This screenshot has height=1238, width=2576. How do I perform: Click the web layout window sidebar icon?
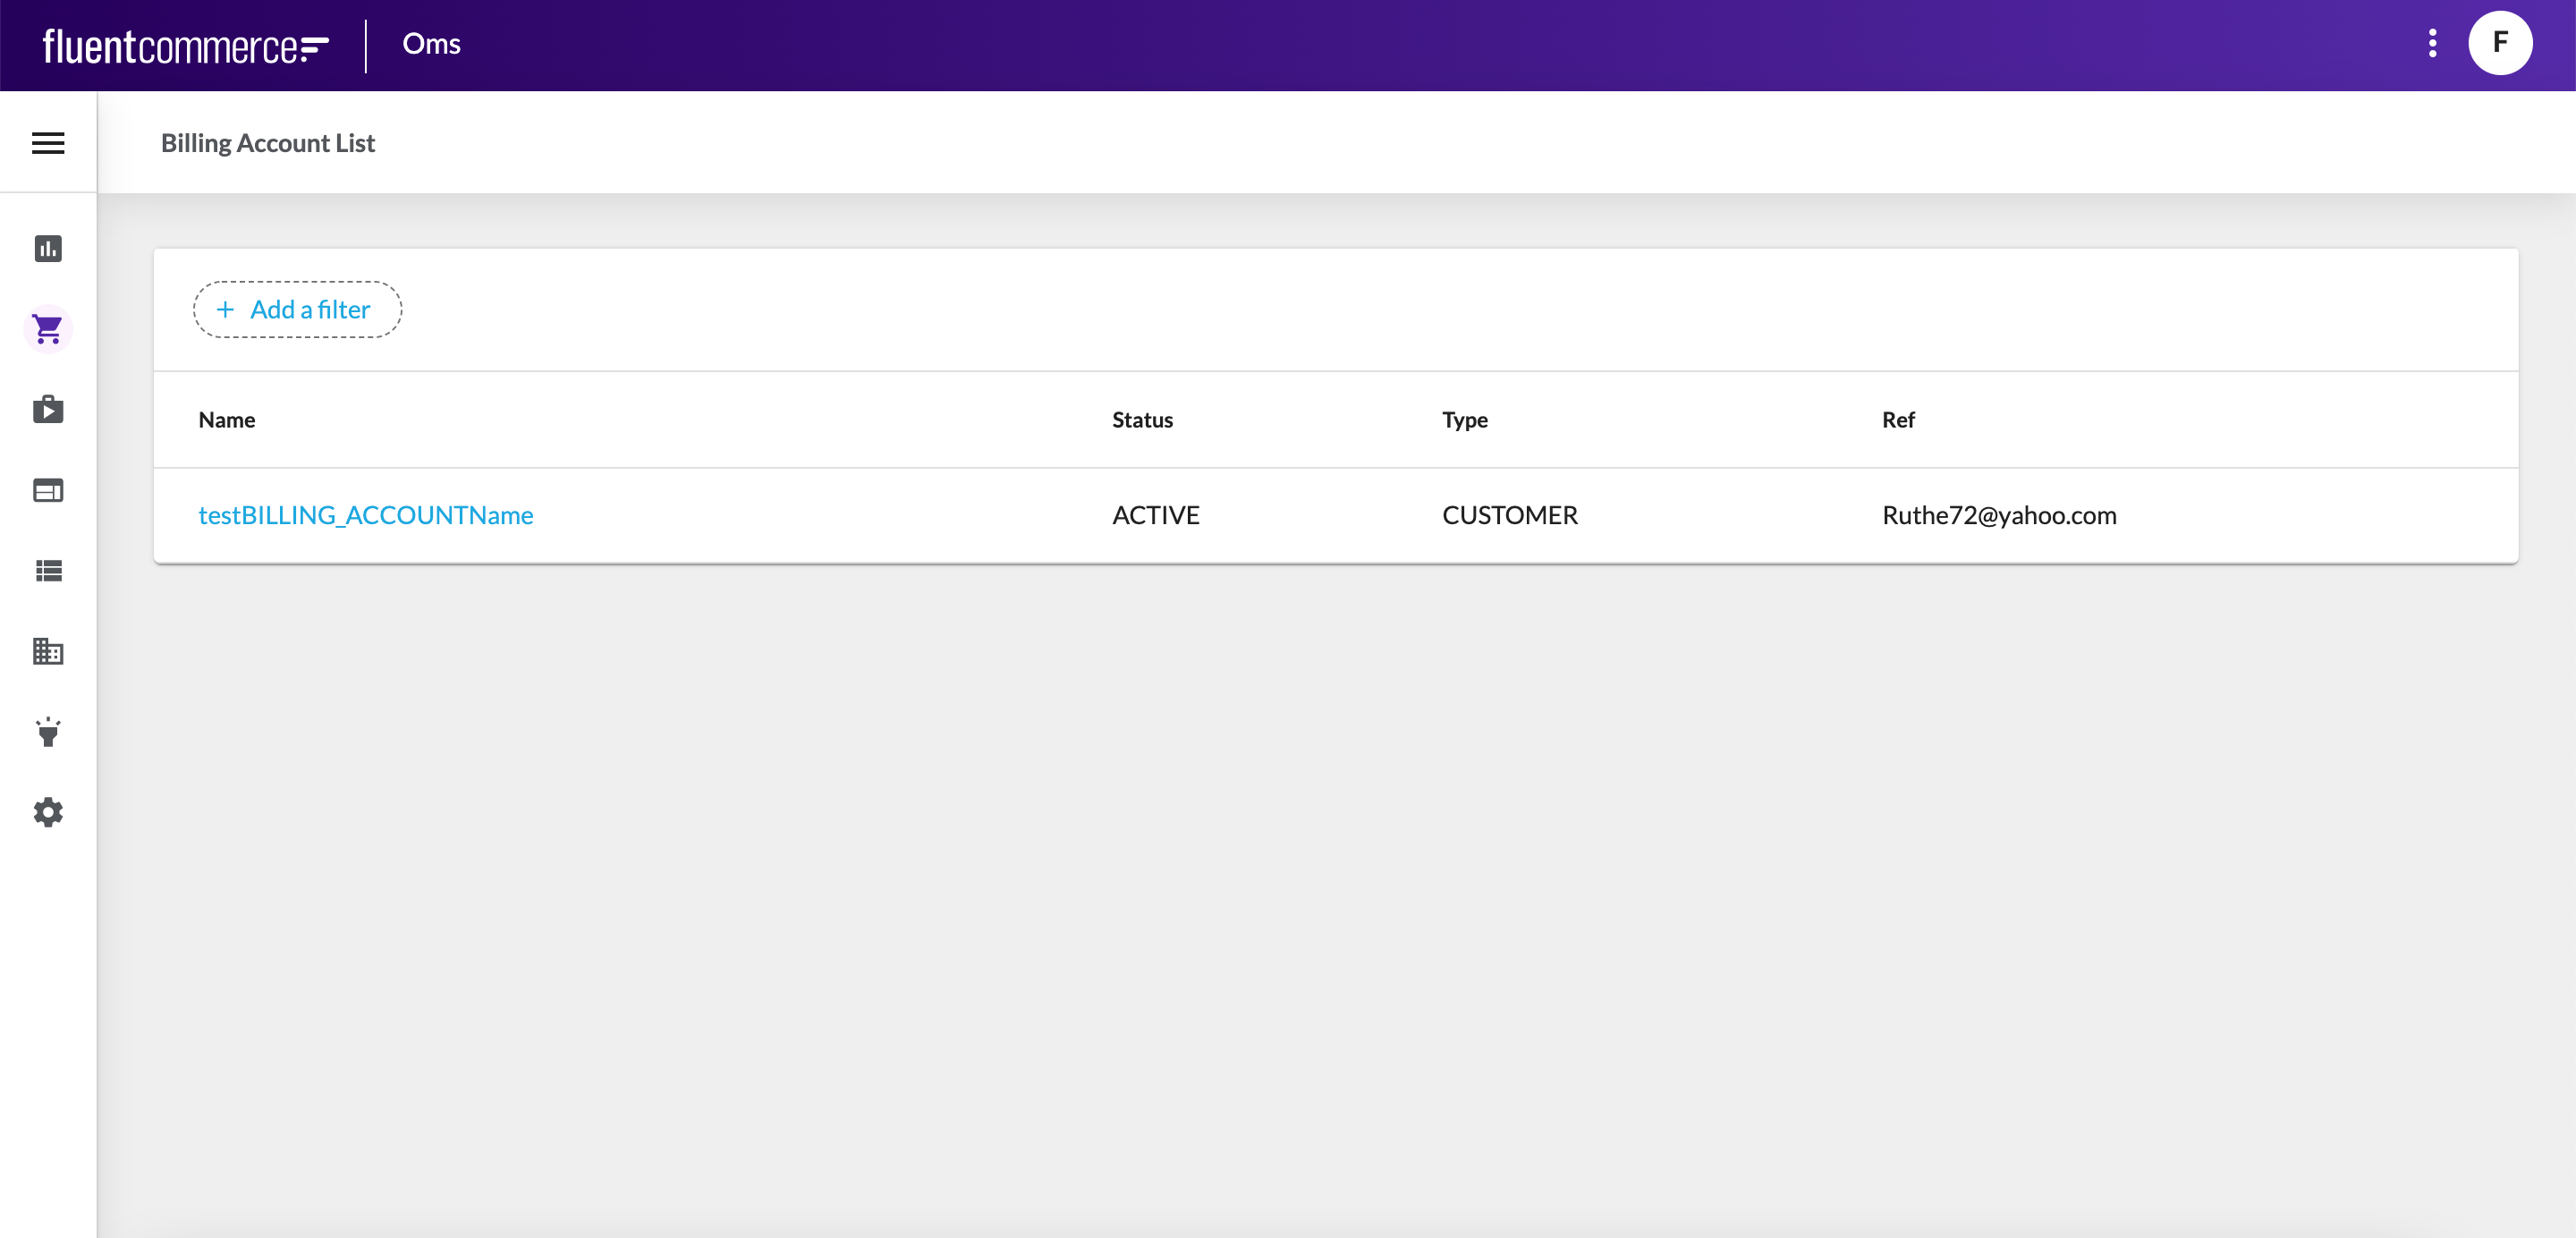(48, 490)
